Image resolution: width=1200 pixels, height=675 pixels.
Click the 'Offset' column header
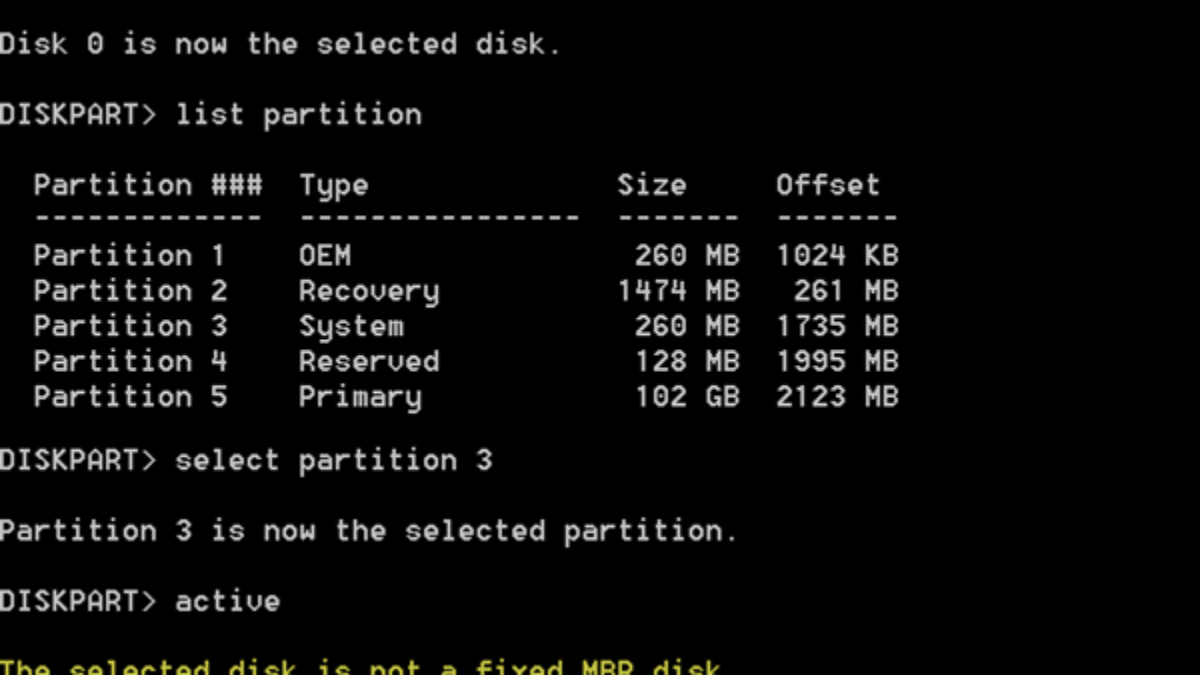click(828, 185)
